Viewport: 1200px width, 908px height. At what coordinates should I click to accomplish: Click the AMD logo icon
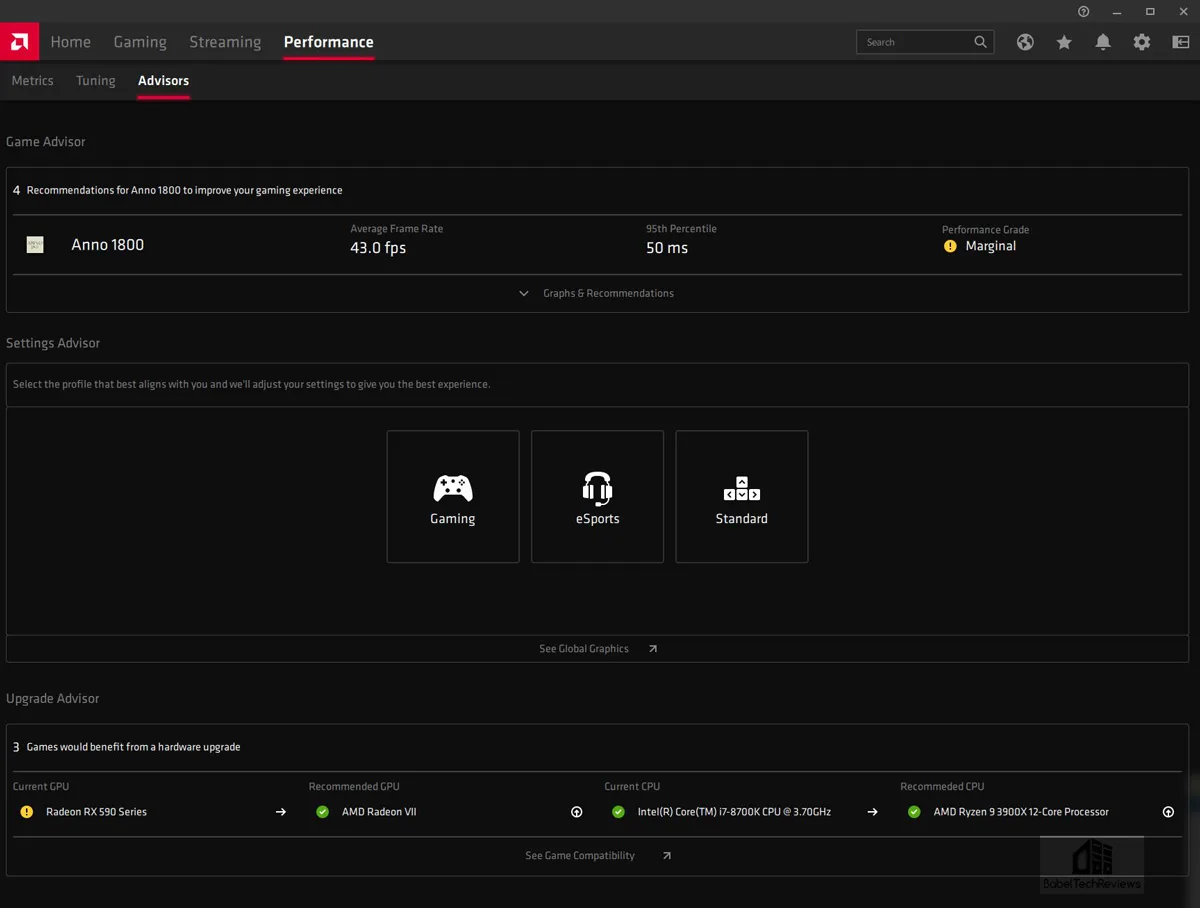coord(19,42)
